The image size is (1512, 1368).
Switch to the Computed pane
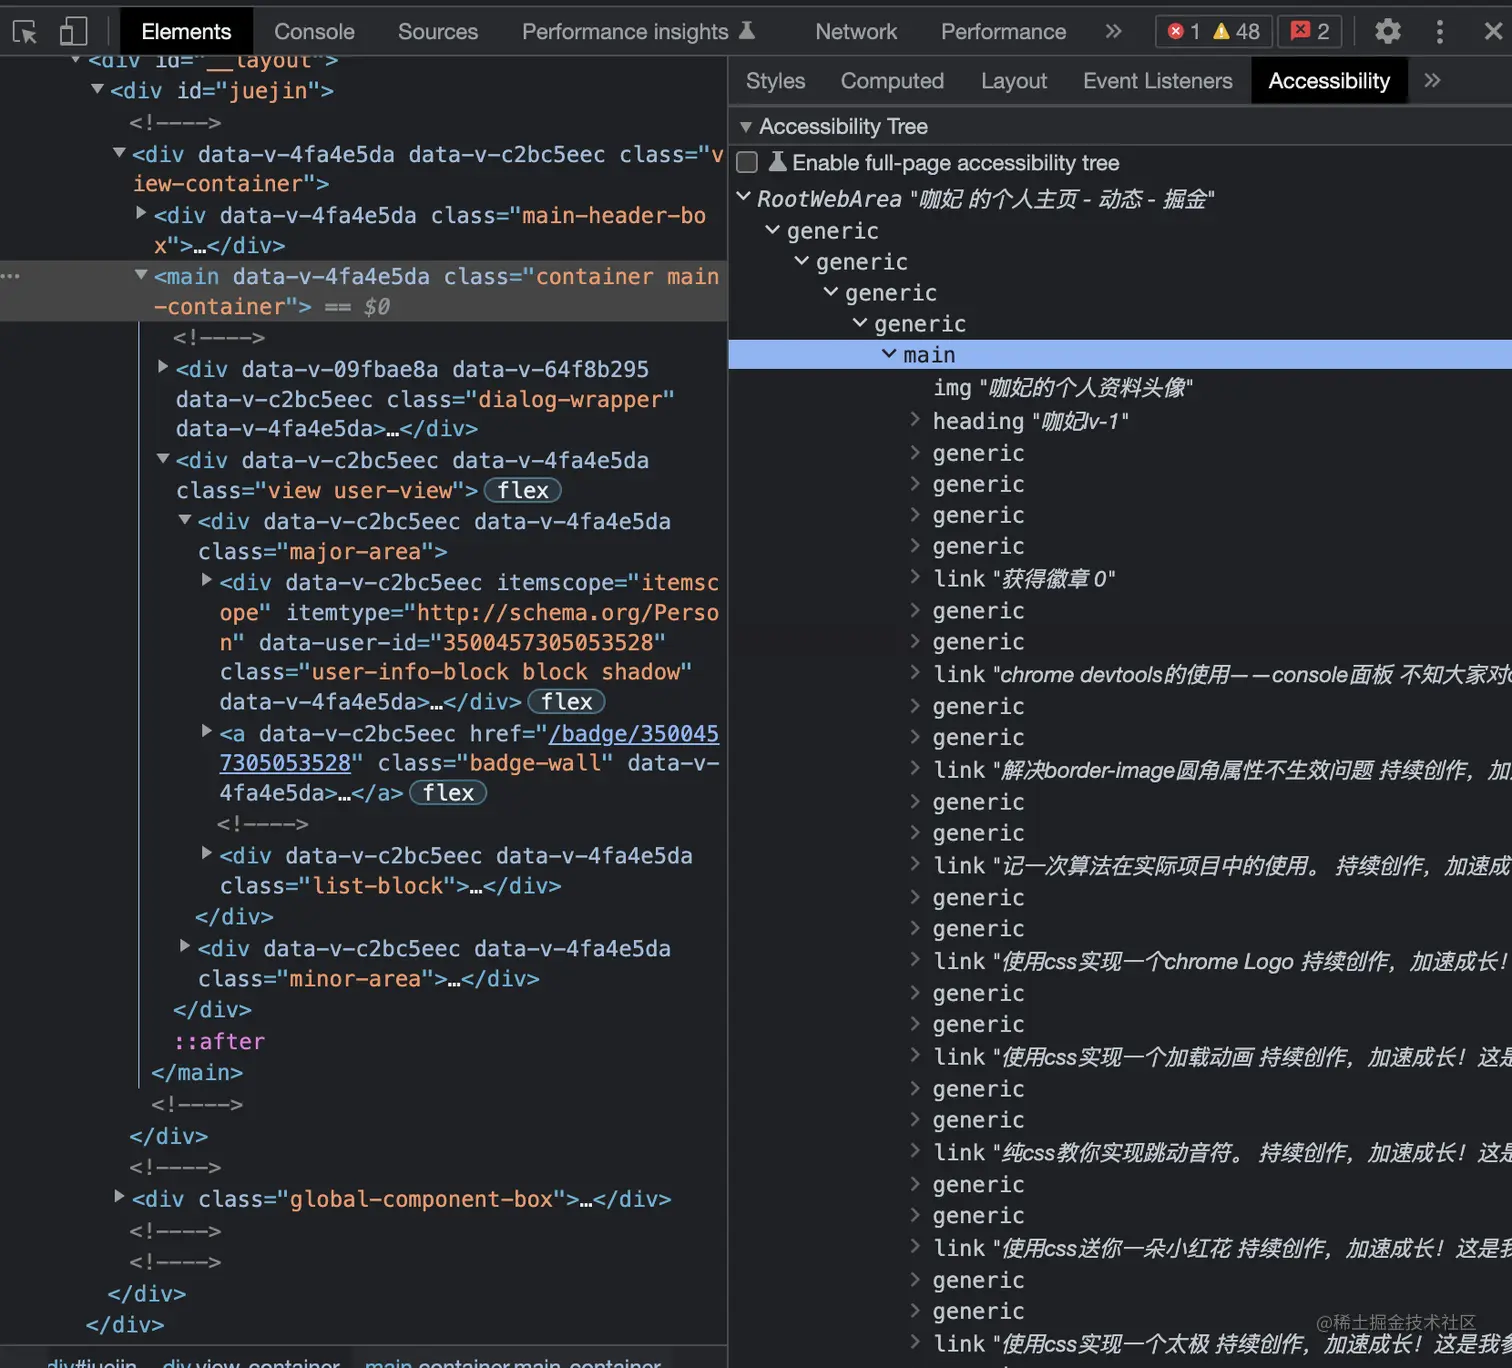tap(892, 81)
